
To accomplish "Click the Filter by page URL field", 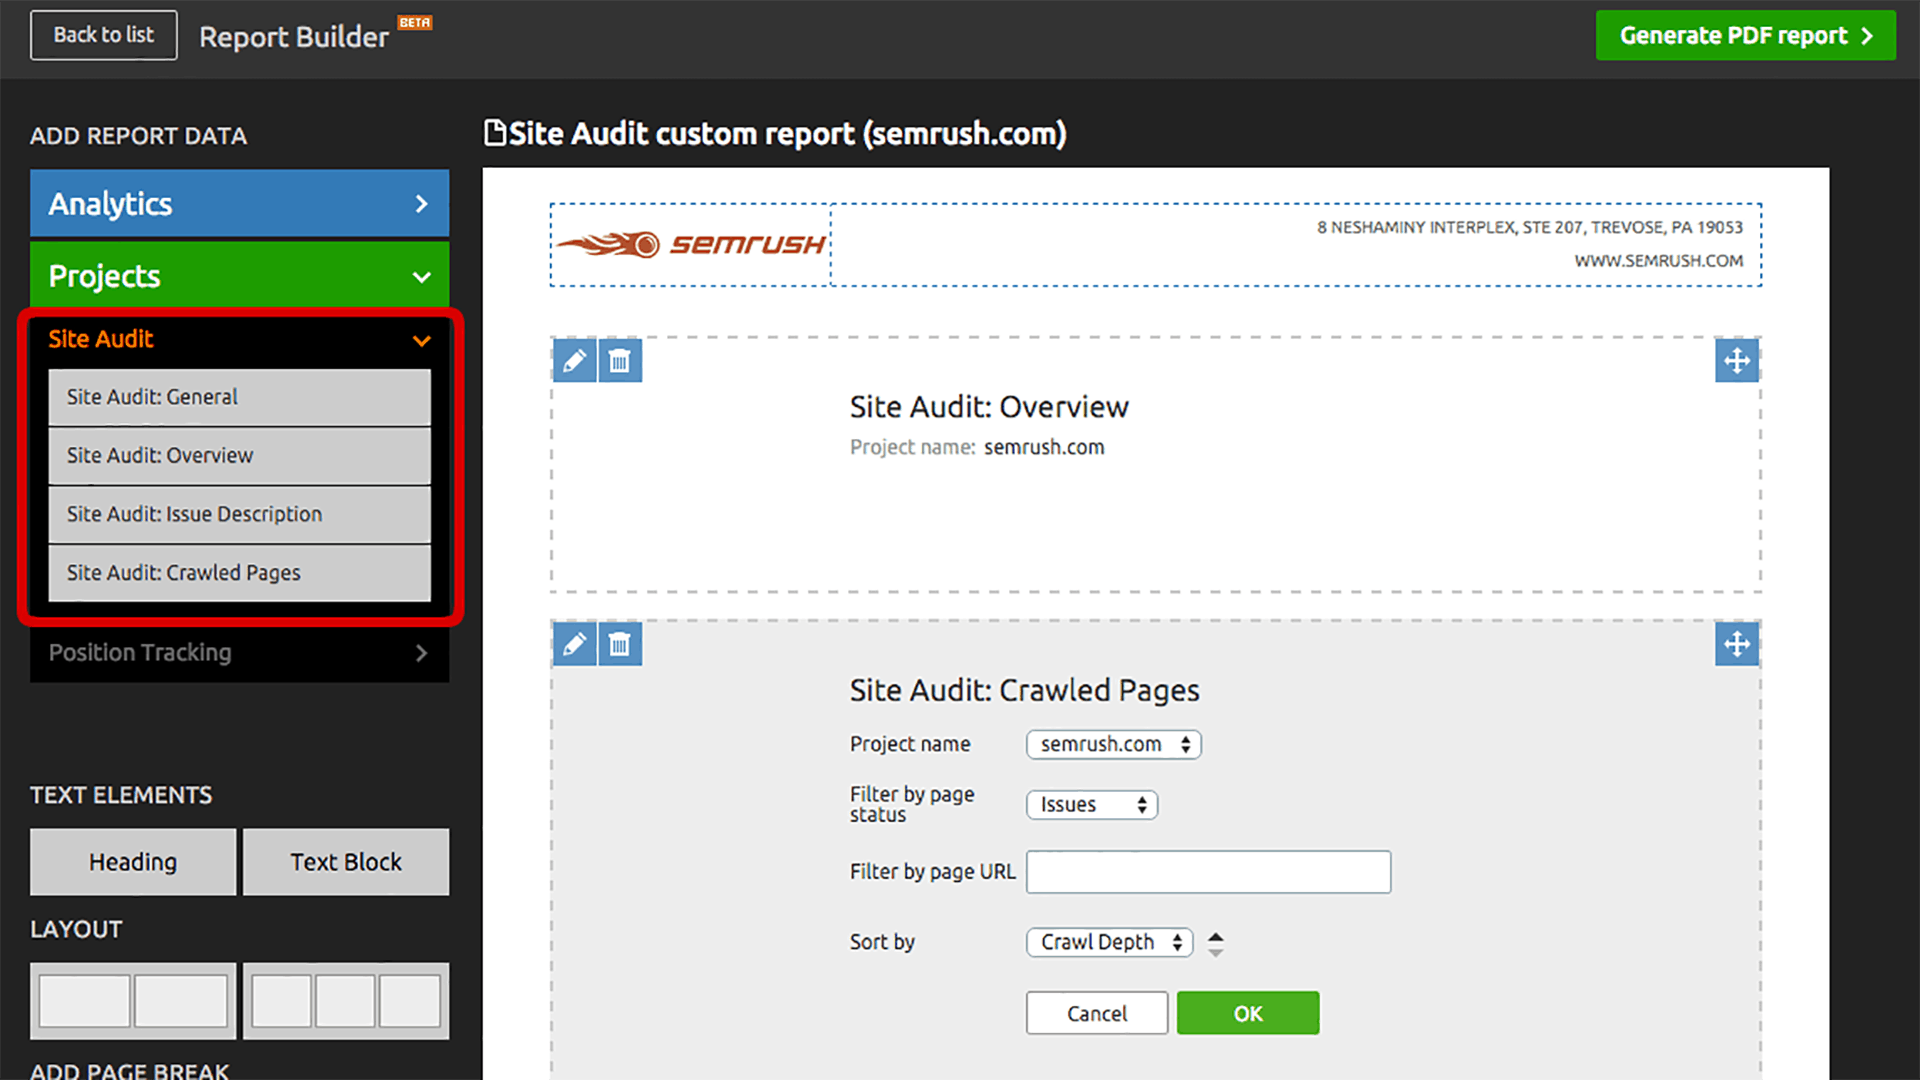I will (1208, 872).
